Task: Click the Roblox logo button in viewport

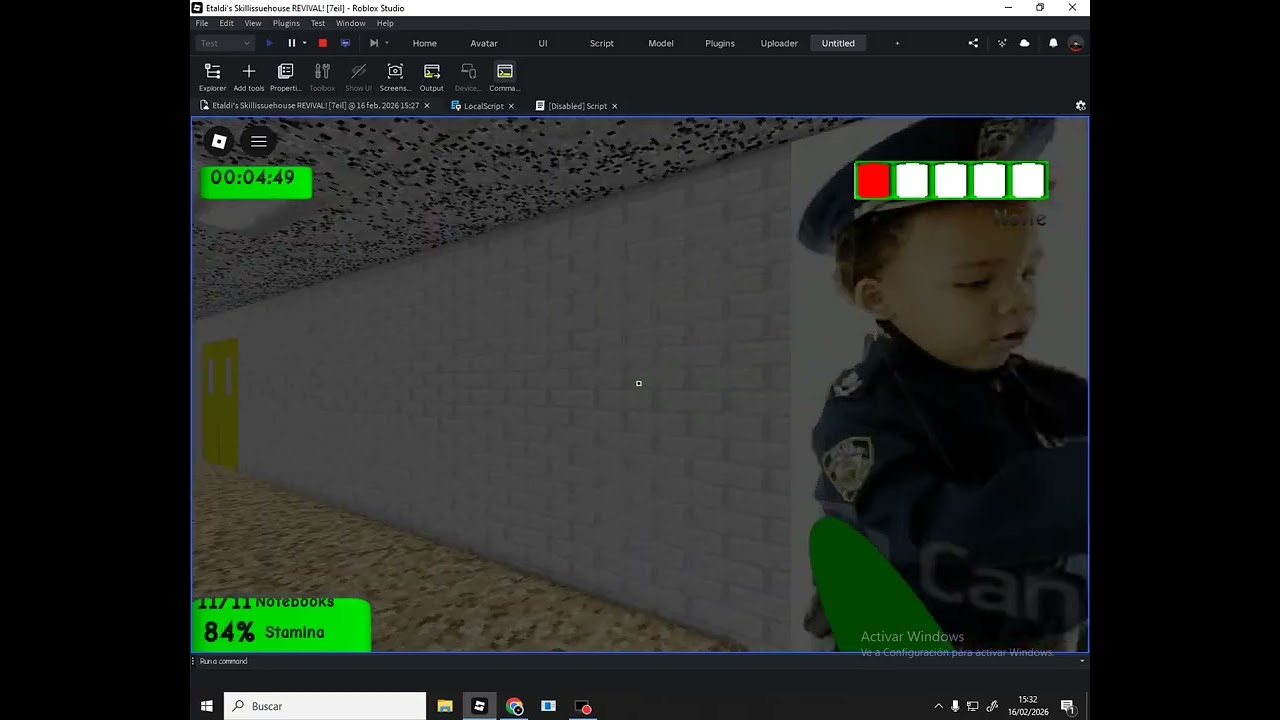Action: pyautogui.click(x=219, y=141)
